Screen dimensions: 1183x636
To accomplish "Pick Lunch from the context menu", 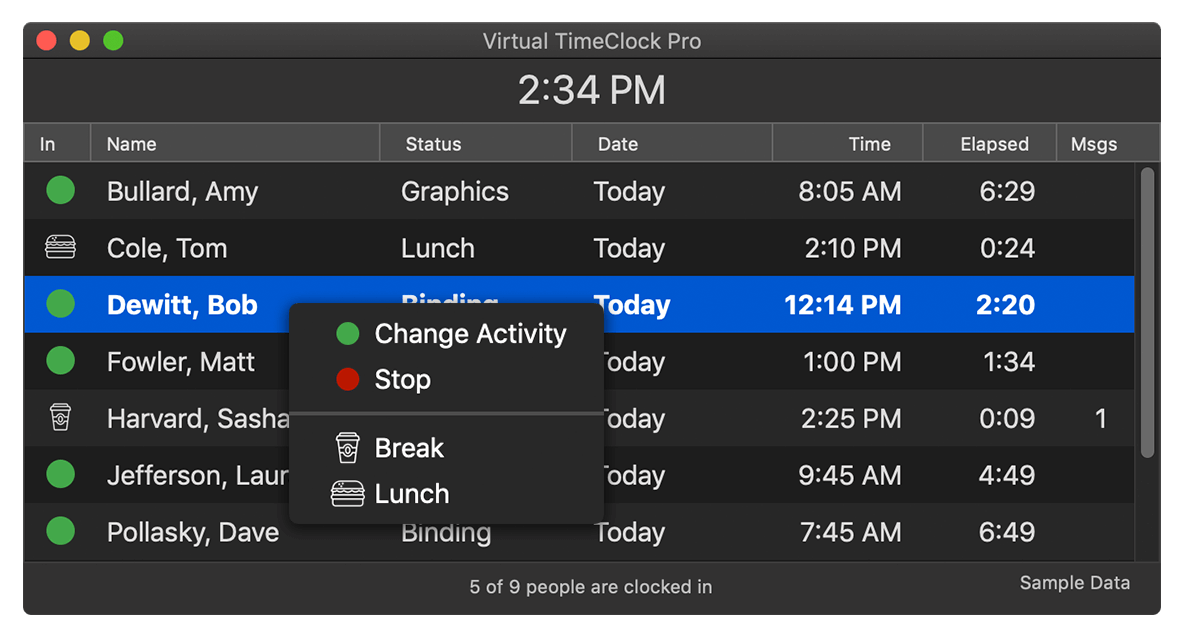I will pyautogui.click(x=411, y=494).
